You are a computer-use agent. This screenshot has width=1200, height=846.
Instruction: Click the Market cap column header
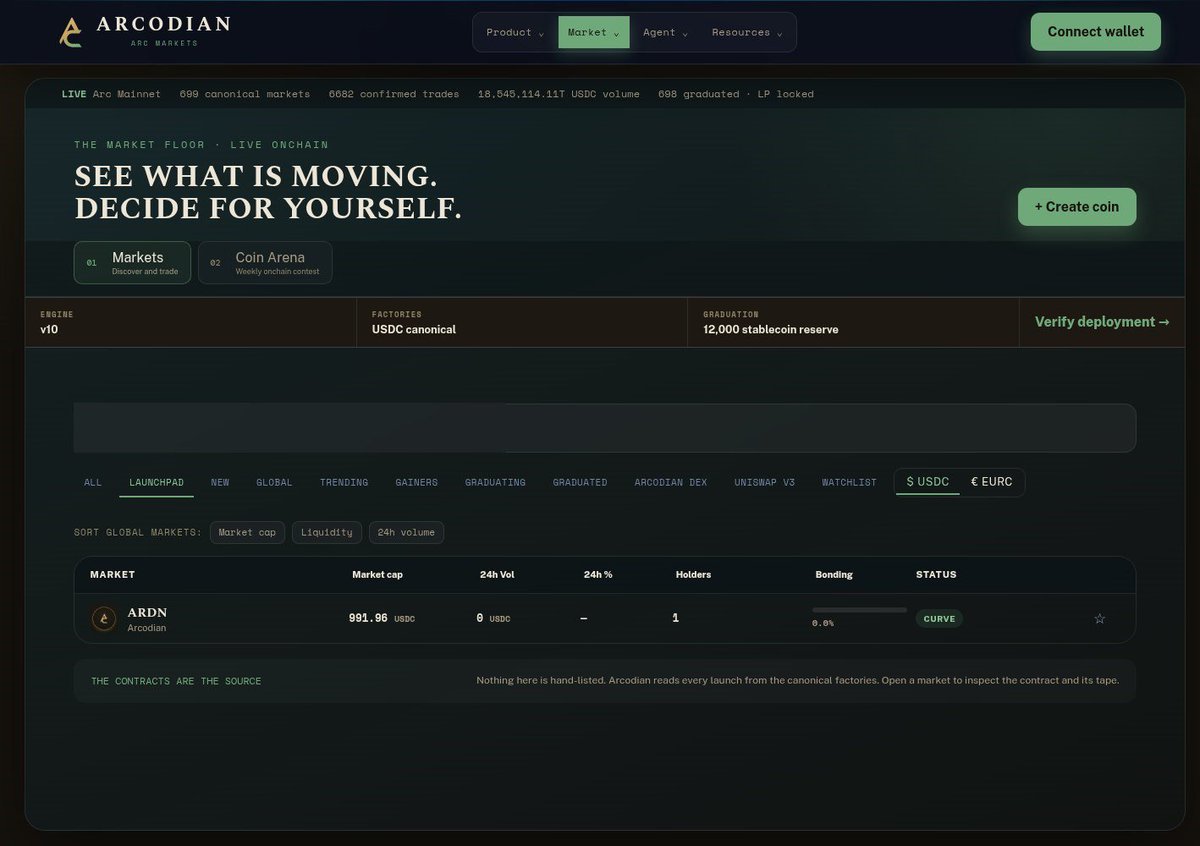(377, 575)
